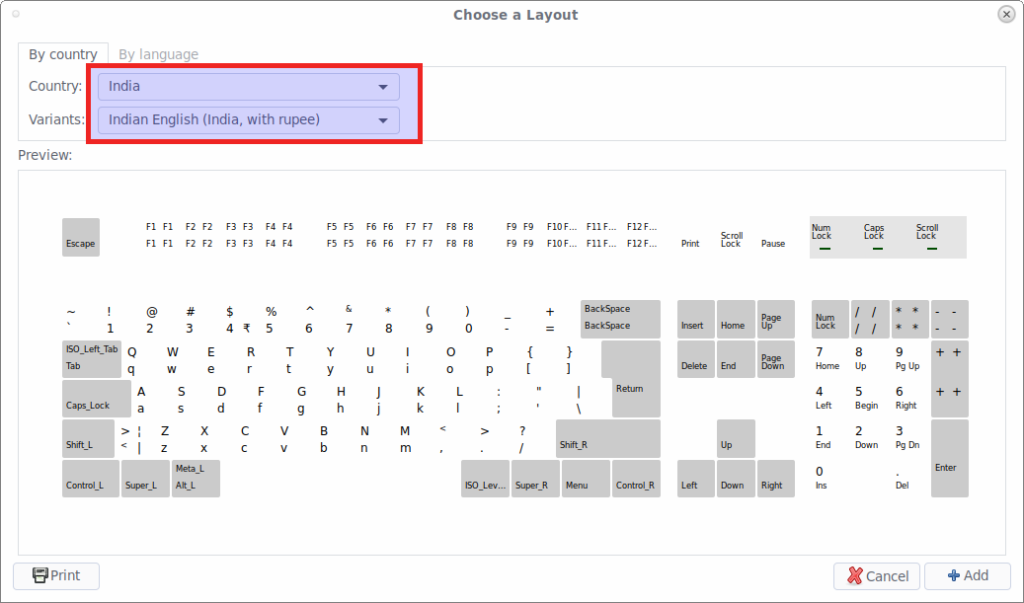Click the BackSpace key in preview
Viewport: 1024px width, 603px height.
point(620,318)
